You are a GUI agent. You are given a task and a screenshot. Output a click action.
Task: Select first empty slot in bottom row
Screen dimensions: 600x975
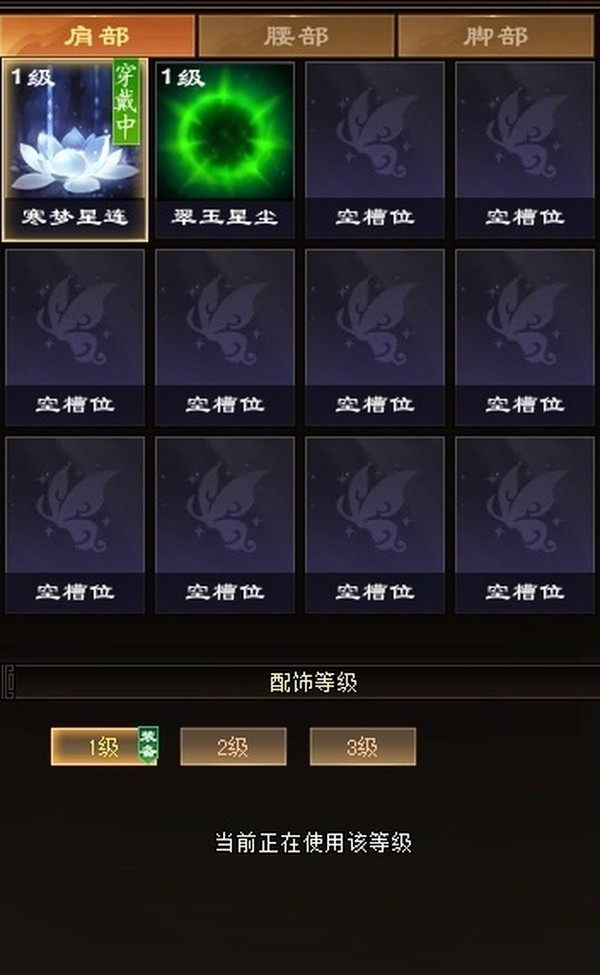click(75, 525)
